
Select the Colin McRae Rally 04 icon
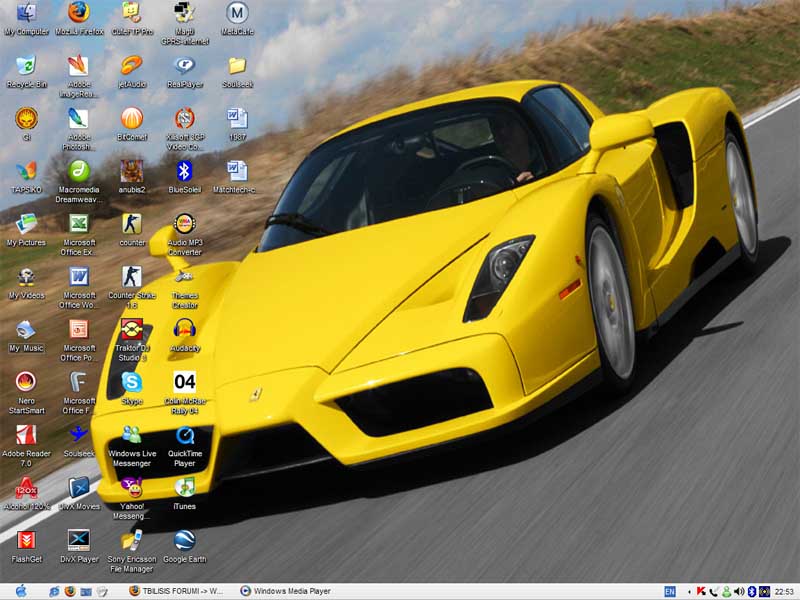click(185, 393)
